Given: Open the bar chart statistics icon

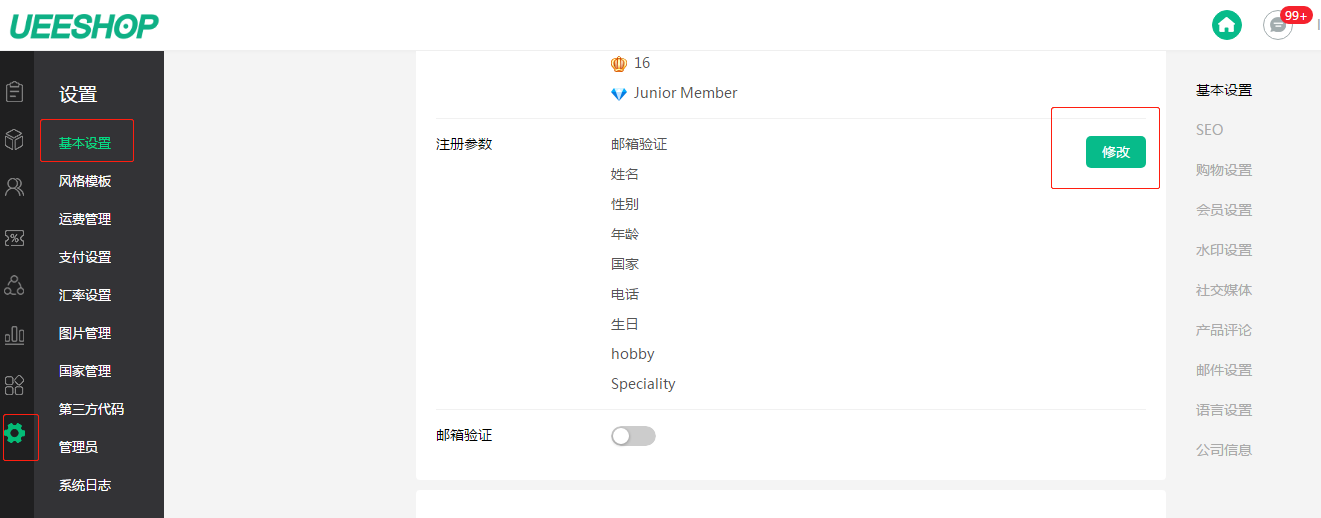Looking at the screenshot, I should pyautogui.click(x=15, y=335).
